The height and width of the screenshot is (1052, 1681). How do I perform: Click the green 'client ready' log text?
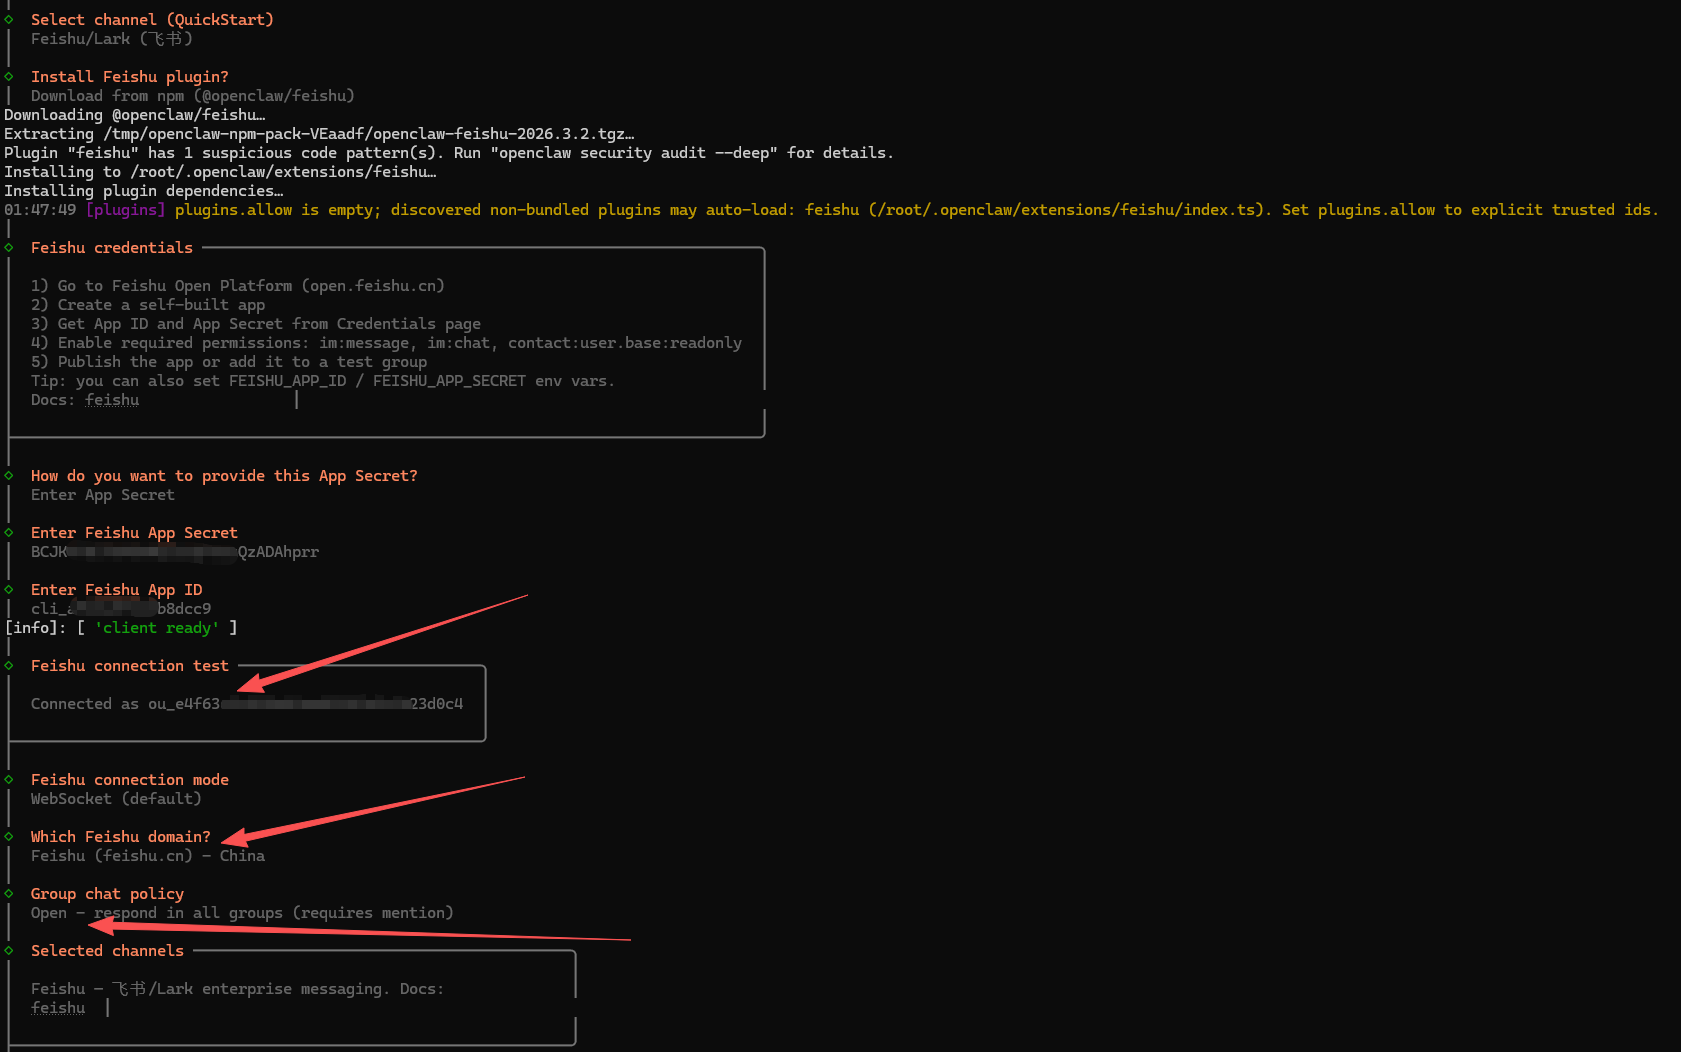[x=157, y=627]
